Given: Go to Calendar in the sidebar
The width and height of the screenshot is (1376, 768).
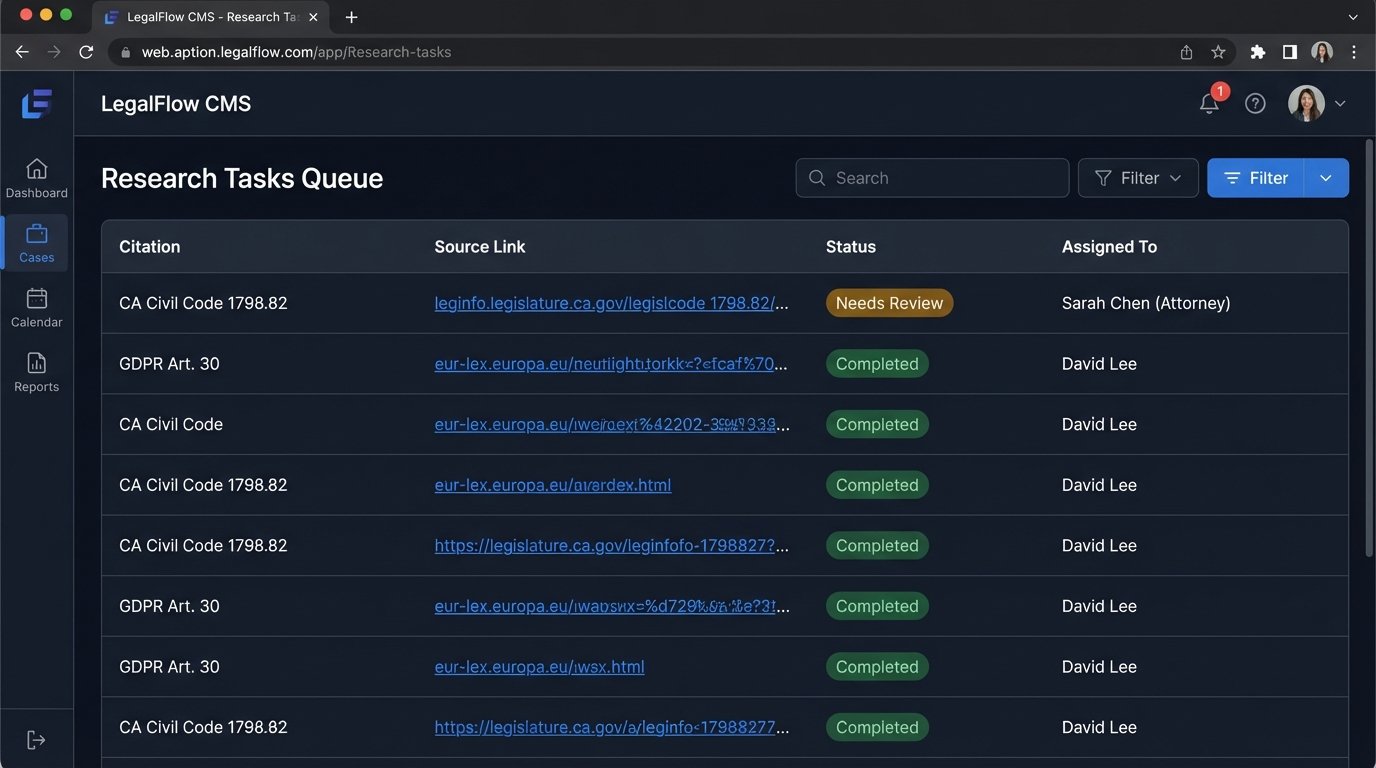Looking at the screenshot, I should (x=36, y=308).
